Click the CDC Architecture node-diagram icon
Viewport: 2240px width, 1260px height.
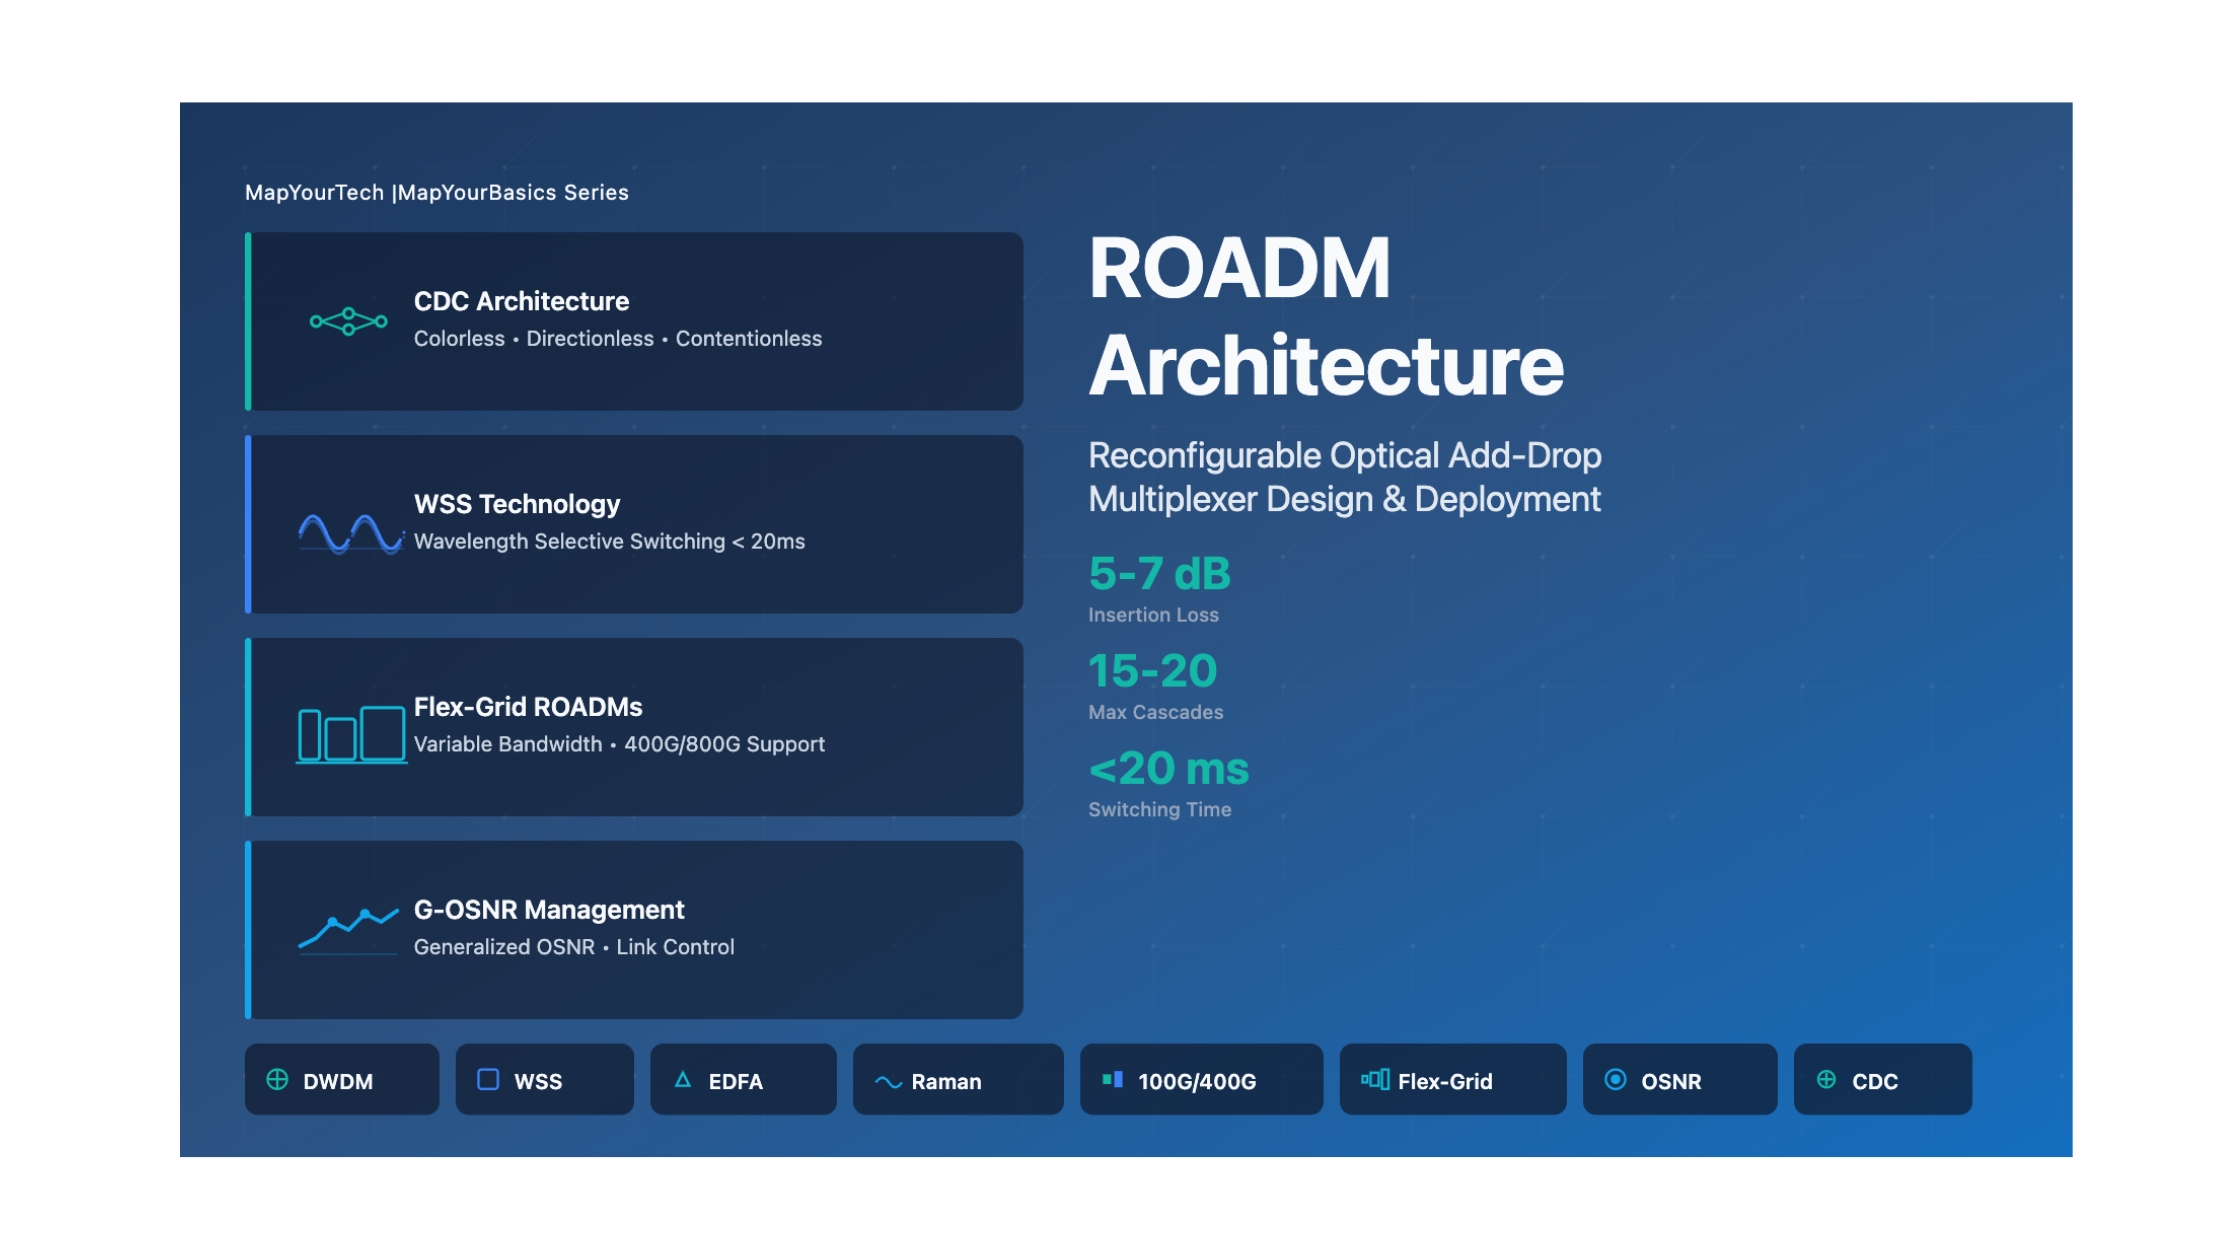(348, 322)
